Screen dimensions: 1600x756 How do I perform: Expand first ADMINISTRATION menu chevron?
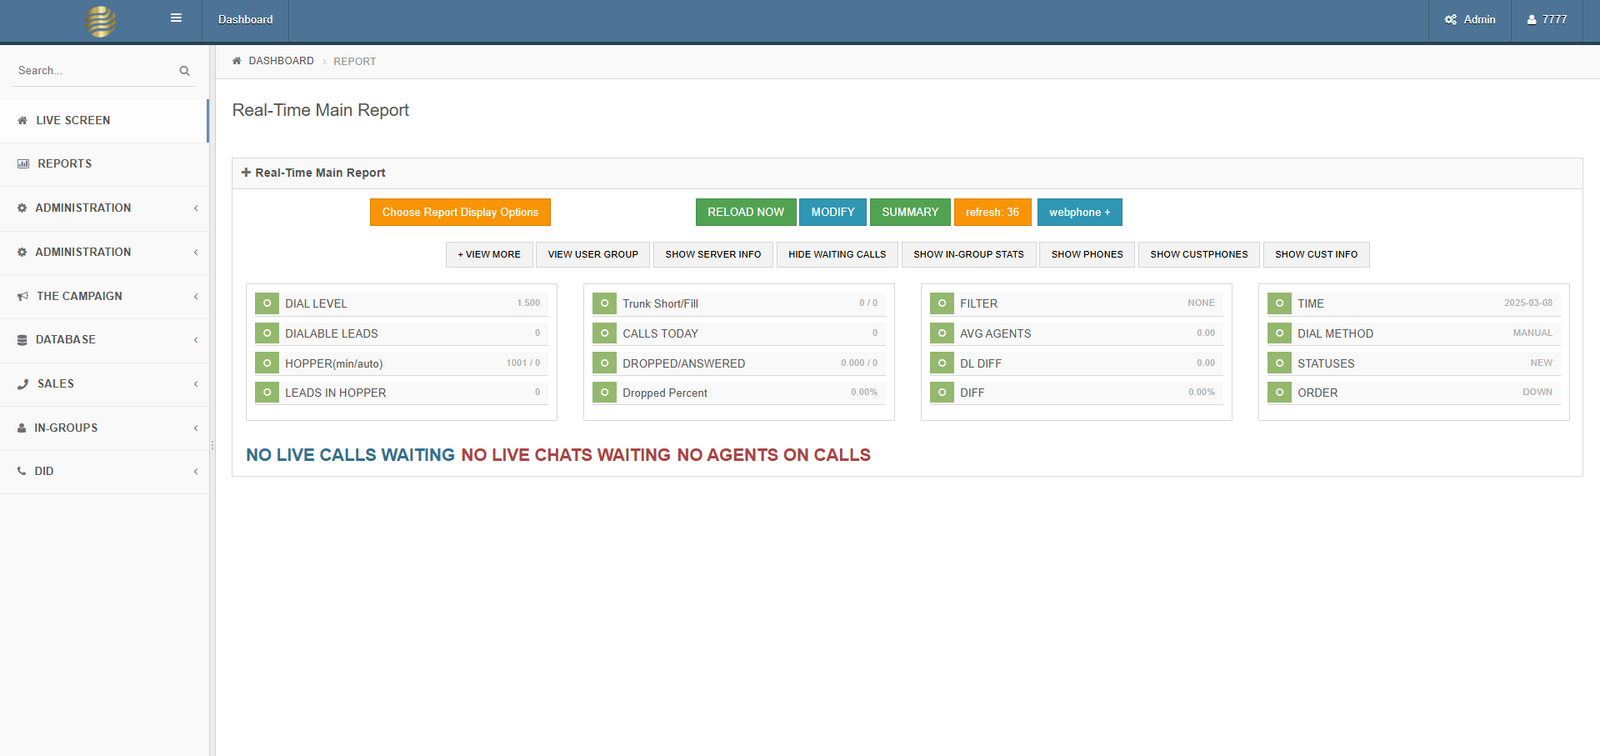[196, 208]
